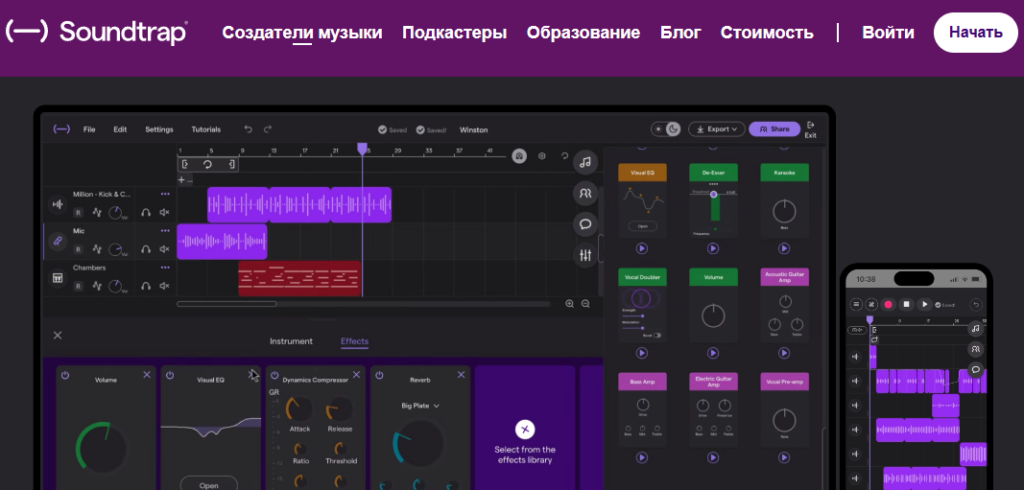Close the effects panel with X

pos(57,335)
